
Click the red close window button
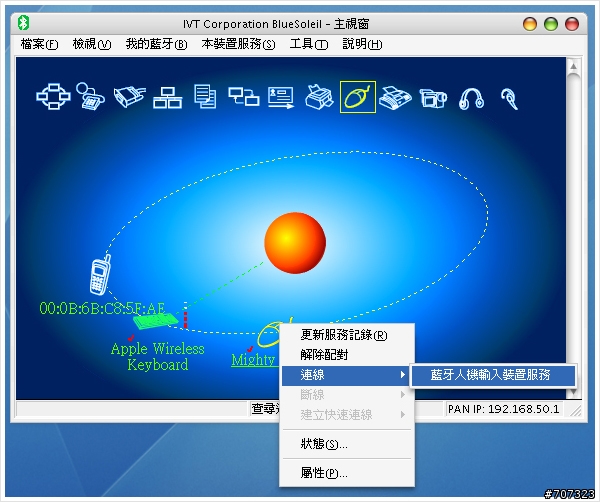(572, 24)
